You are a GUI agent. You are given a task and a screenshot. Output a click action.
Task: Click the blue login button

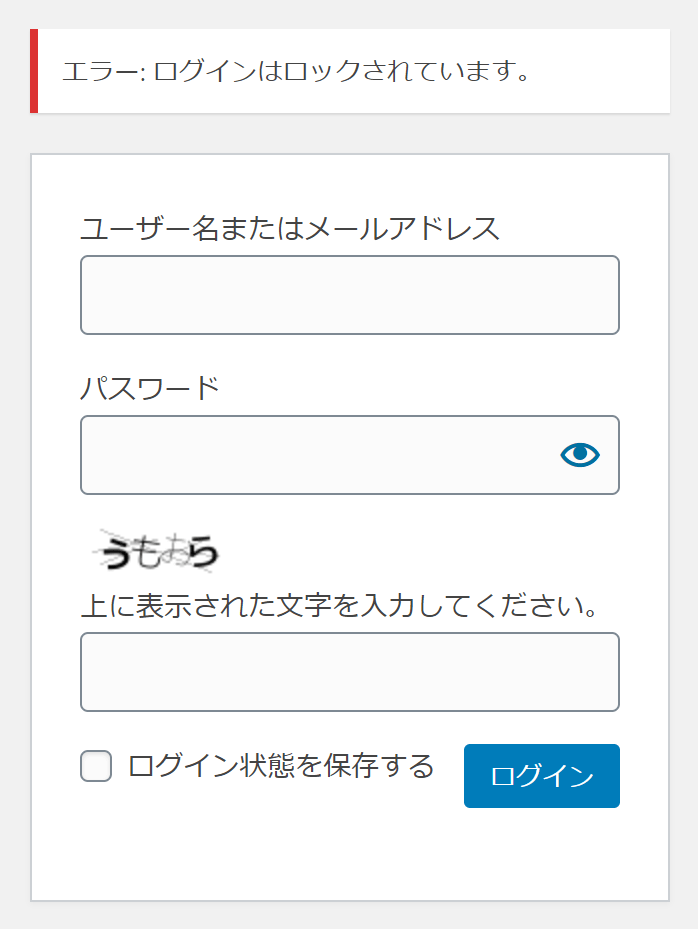[541, 776]
